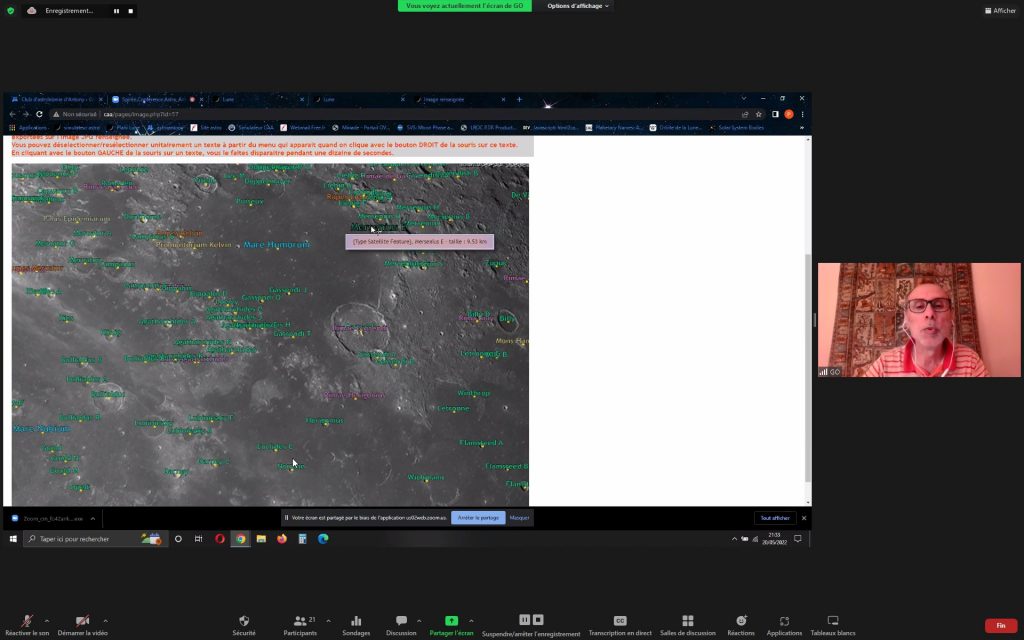Click the Masquer link in sharing bar
The width and height of the screenshot is (1024, 640).
(x=519, y=518)
